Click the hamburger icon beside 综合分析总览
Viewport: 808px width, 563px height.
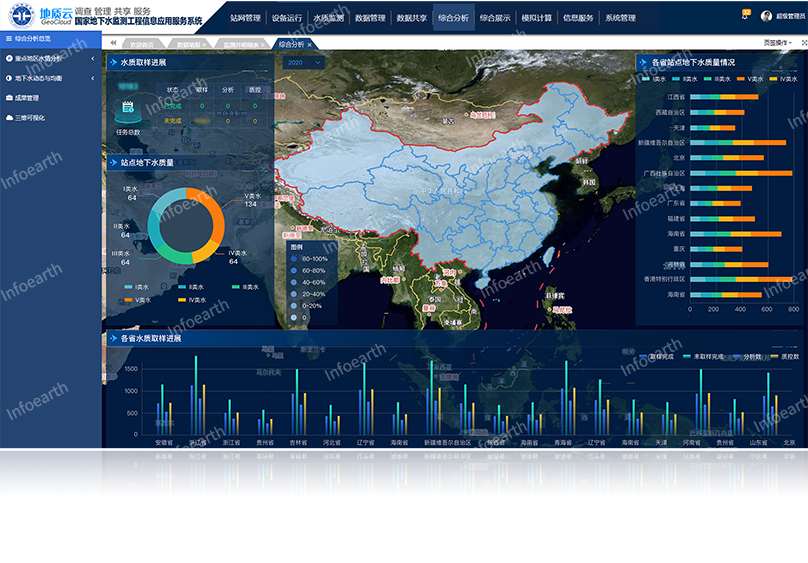coord(9,39)
